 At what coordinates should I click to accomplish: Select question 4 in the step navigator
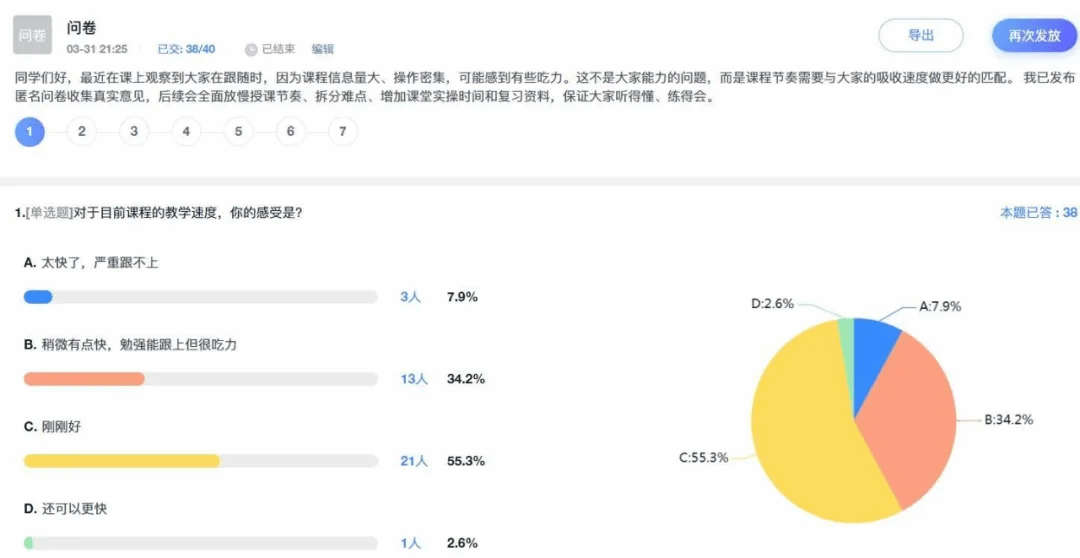click(186, 132)
